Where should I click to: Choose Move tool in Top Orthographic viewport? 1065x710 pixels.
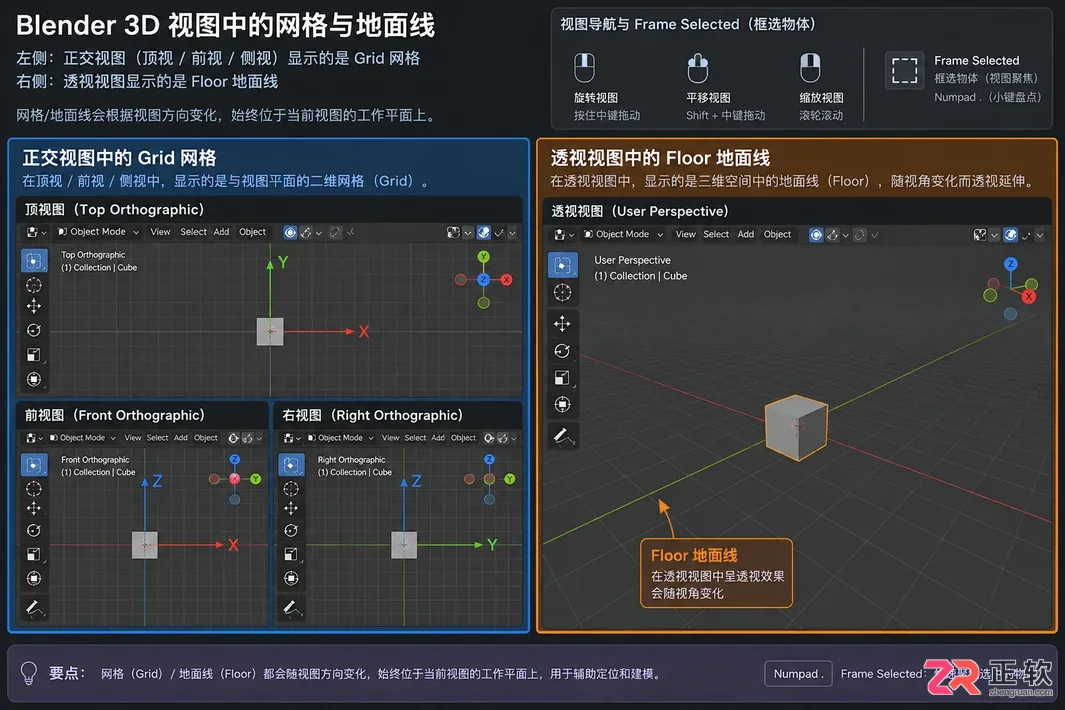(x=34, y=306)
